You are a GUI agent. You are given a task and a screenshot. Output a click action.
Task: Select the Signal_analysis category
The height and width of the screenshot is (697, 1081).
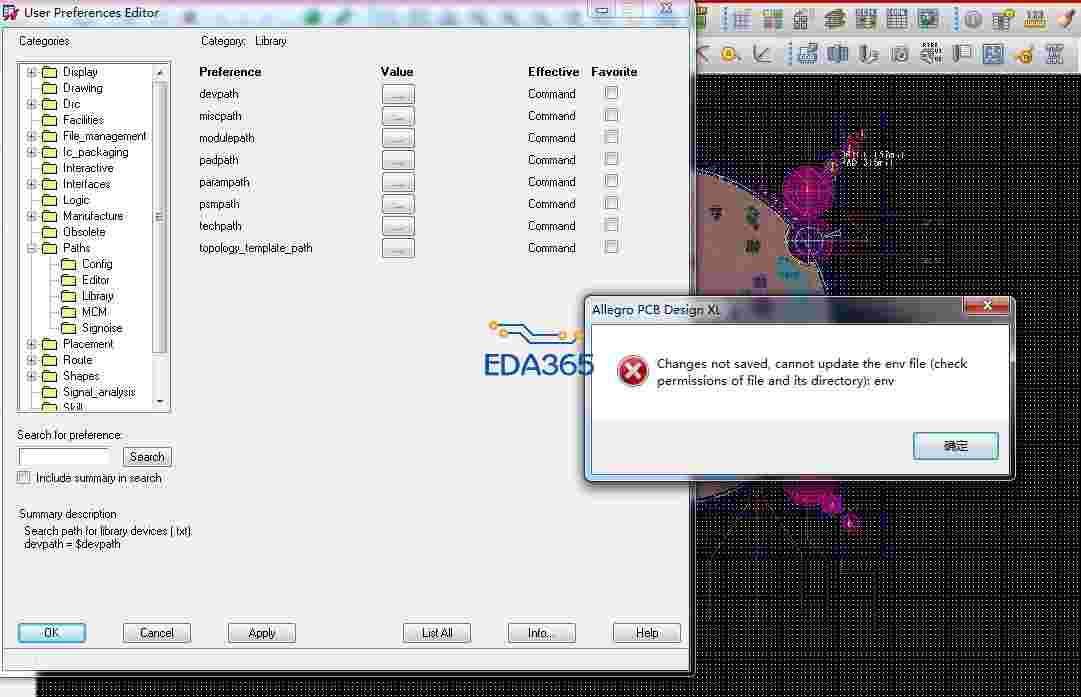99,392
